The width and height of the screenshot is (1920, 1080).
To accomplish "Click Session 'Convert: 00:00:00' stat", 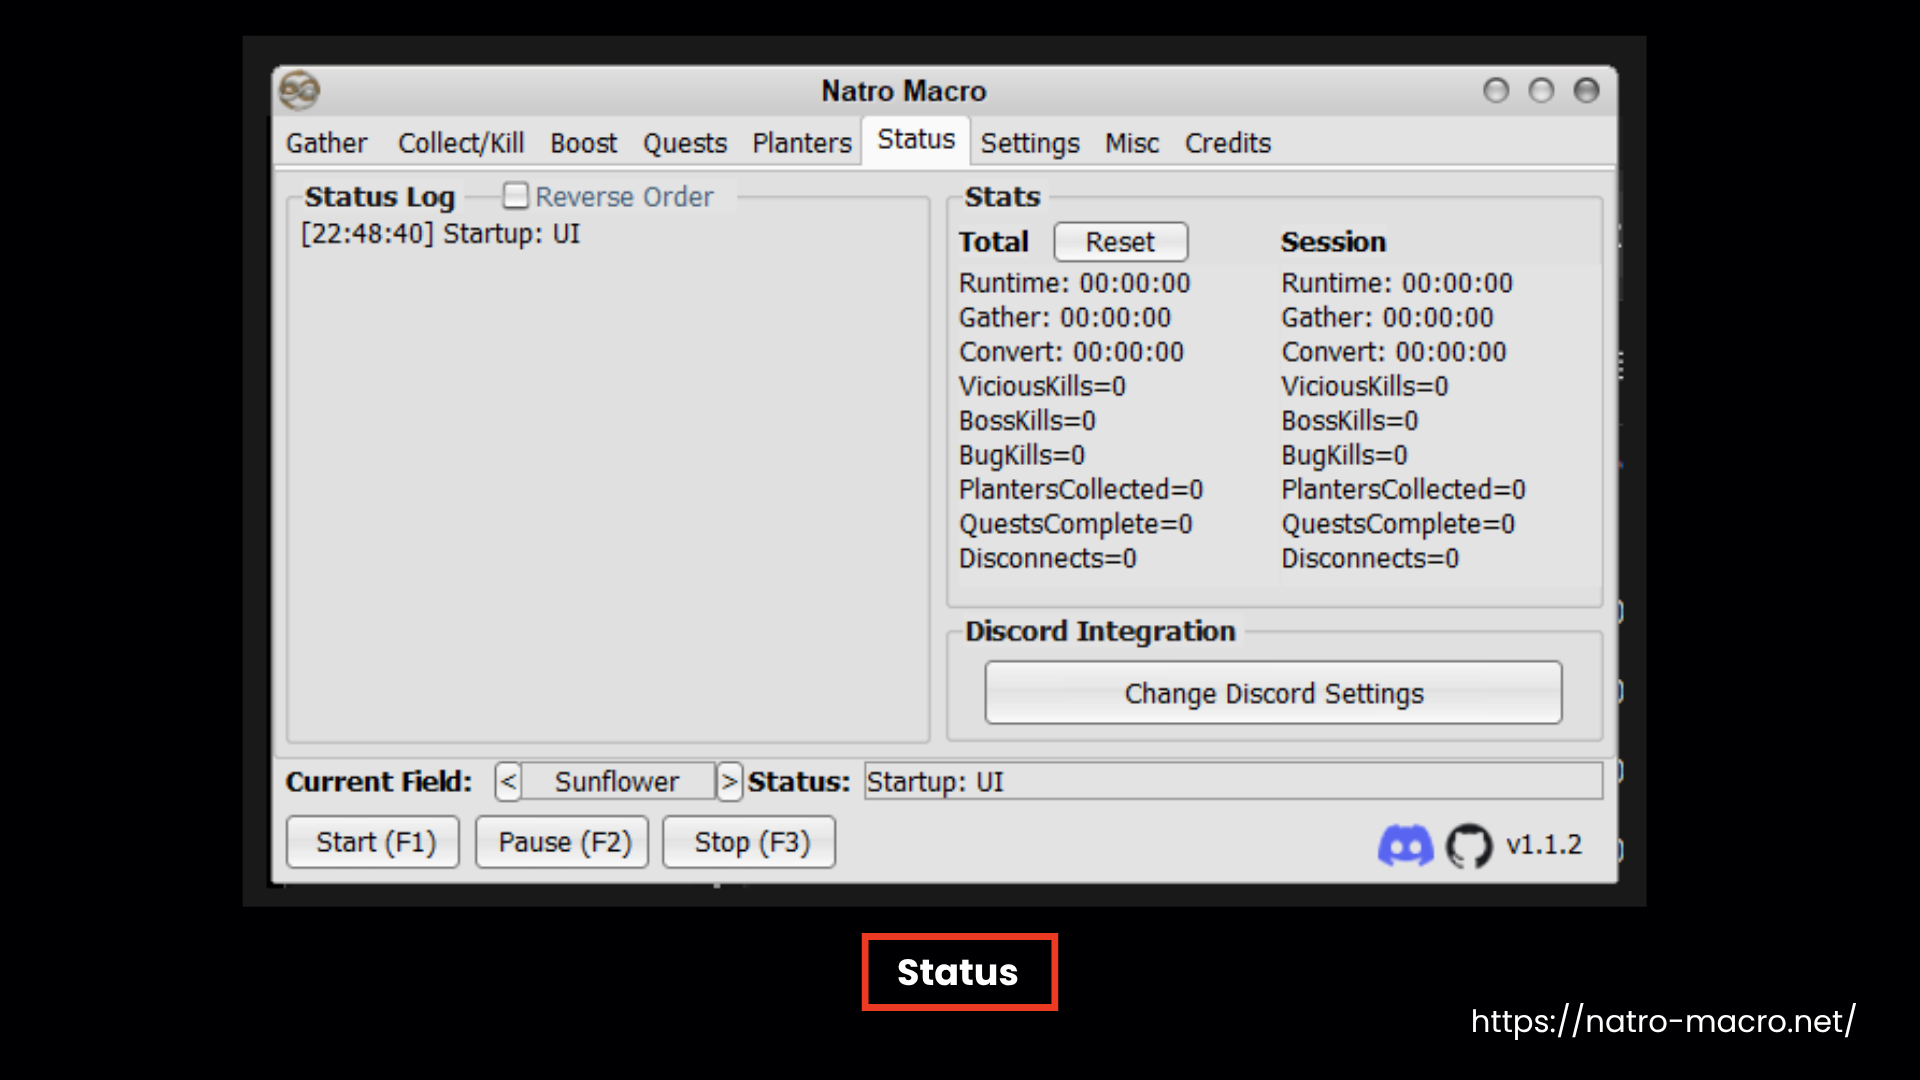I will click(1394, 353).
